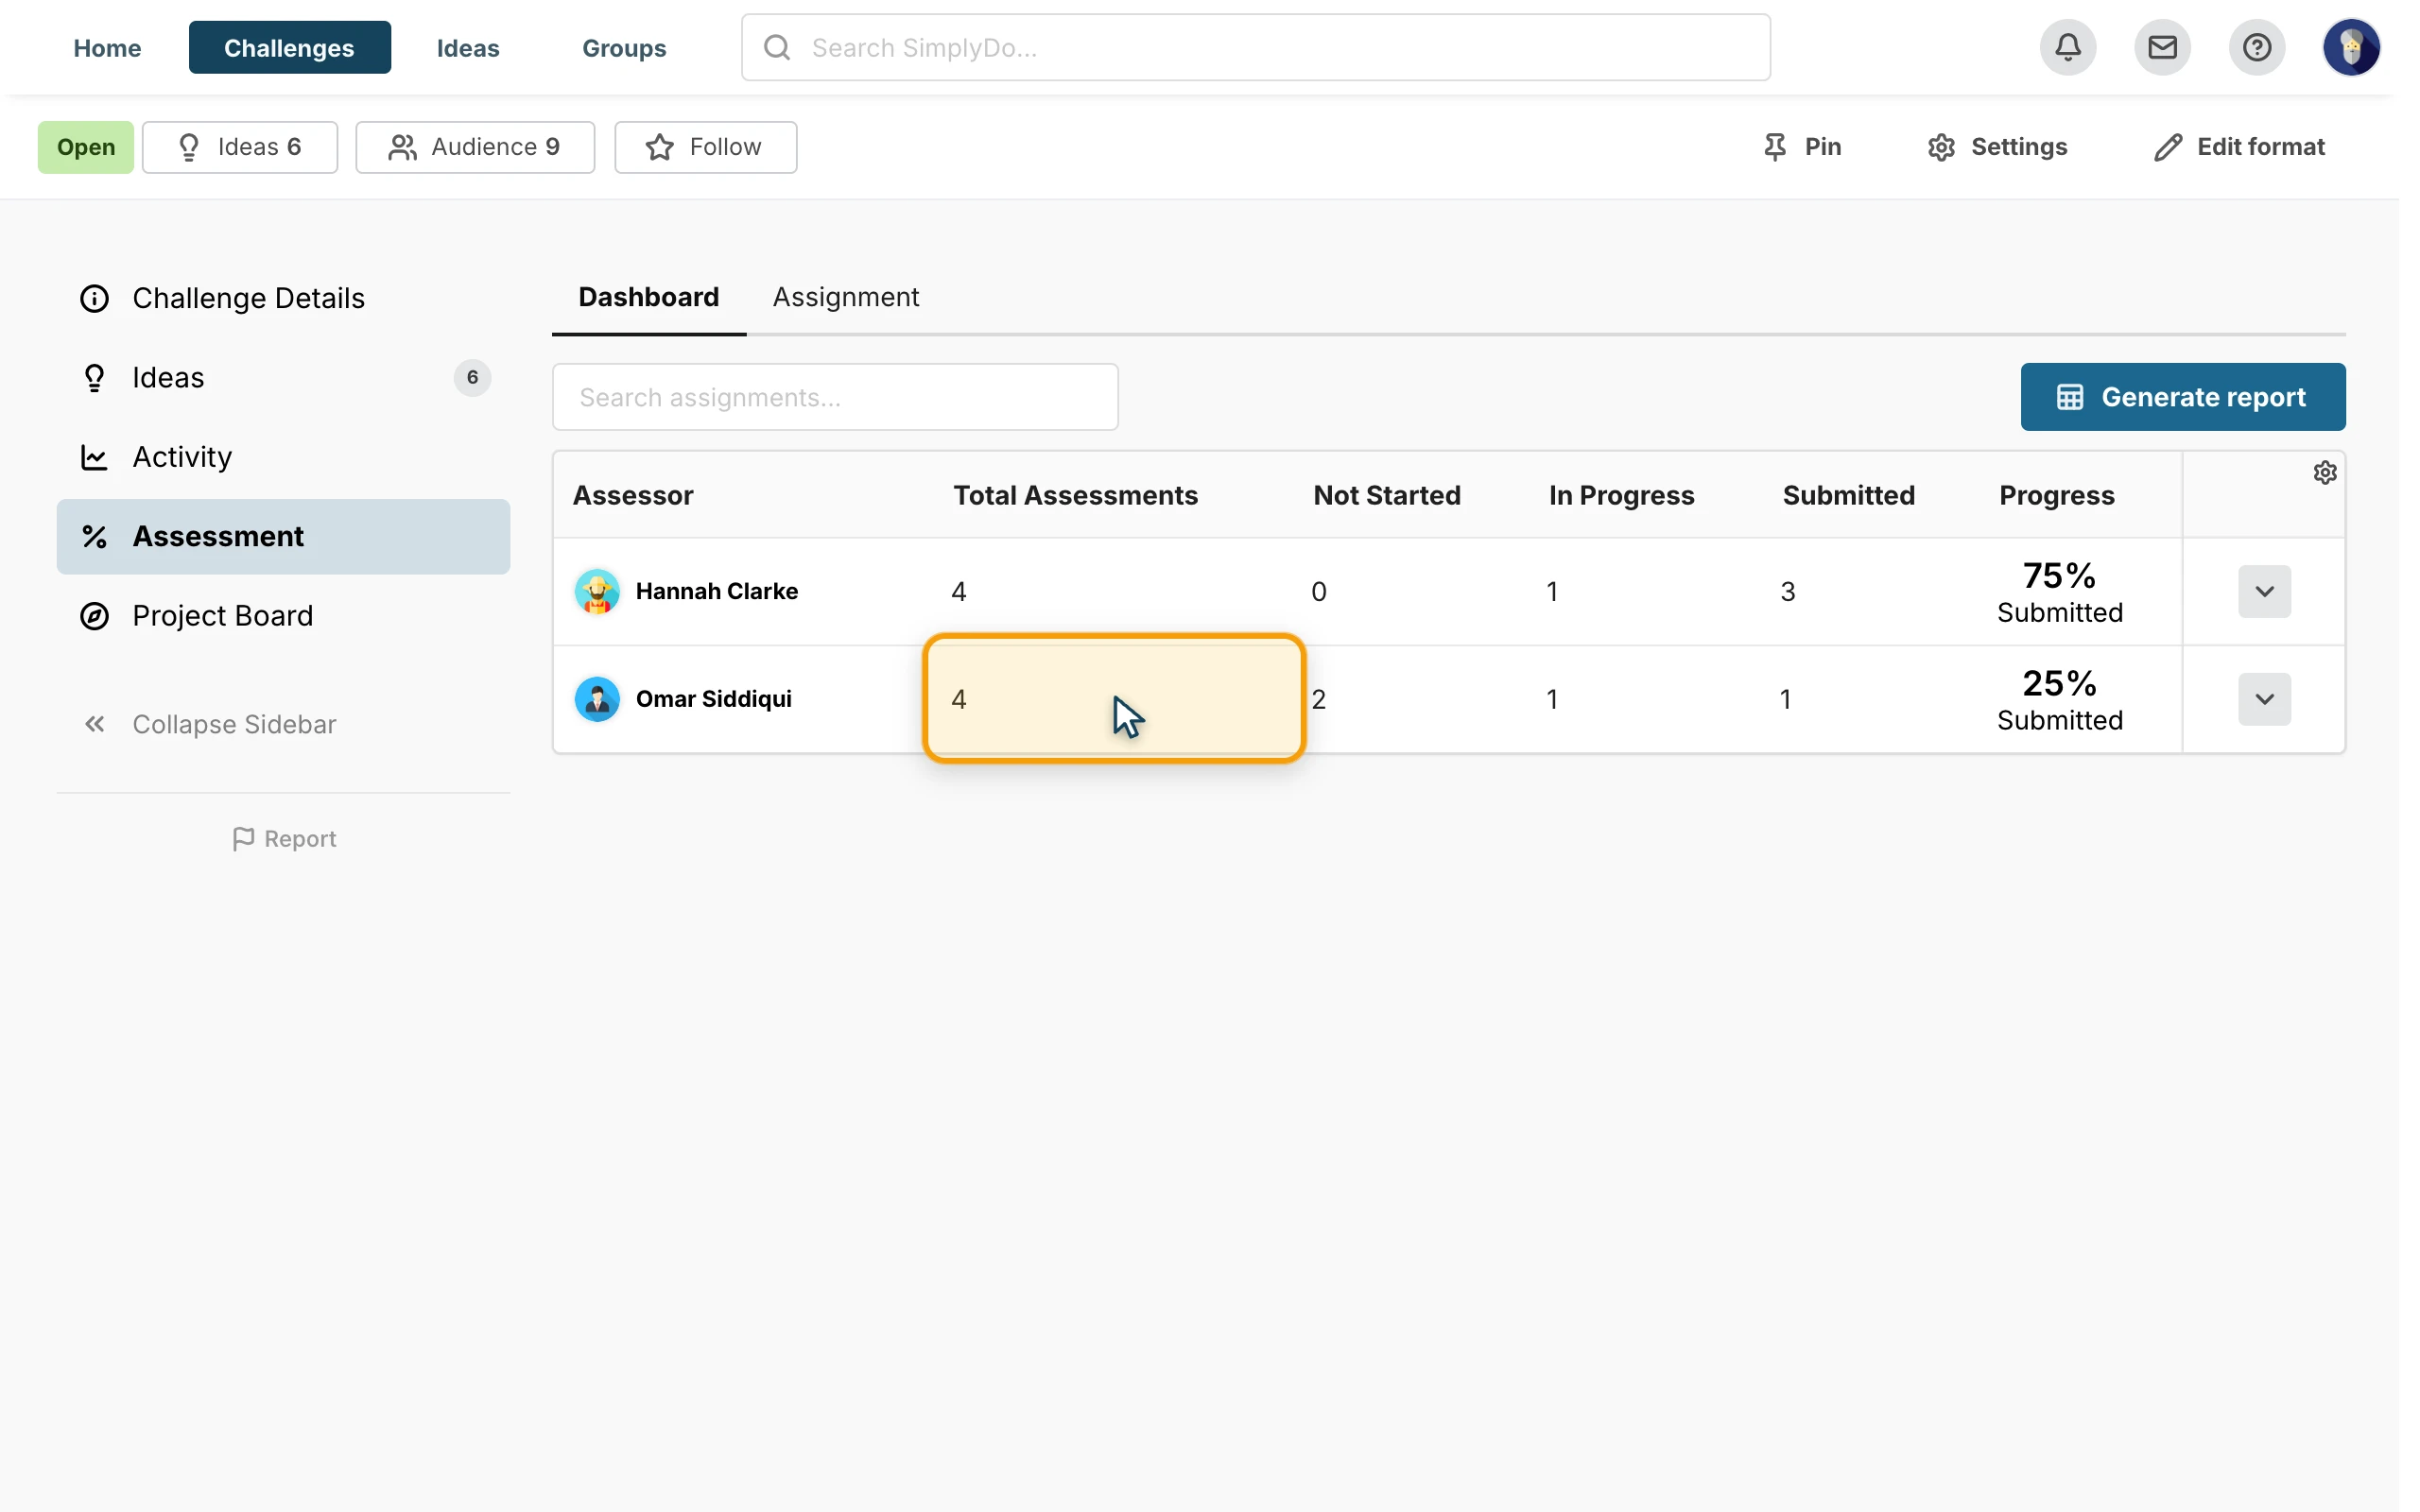Viewport: 2420px width, 1512px height.
Task: Click the Follow star button
Action: tap(705, 147)
